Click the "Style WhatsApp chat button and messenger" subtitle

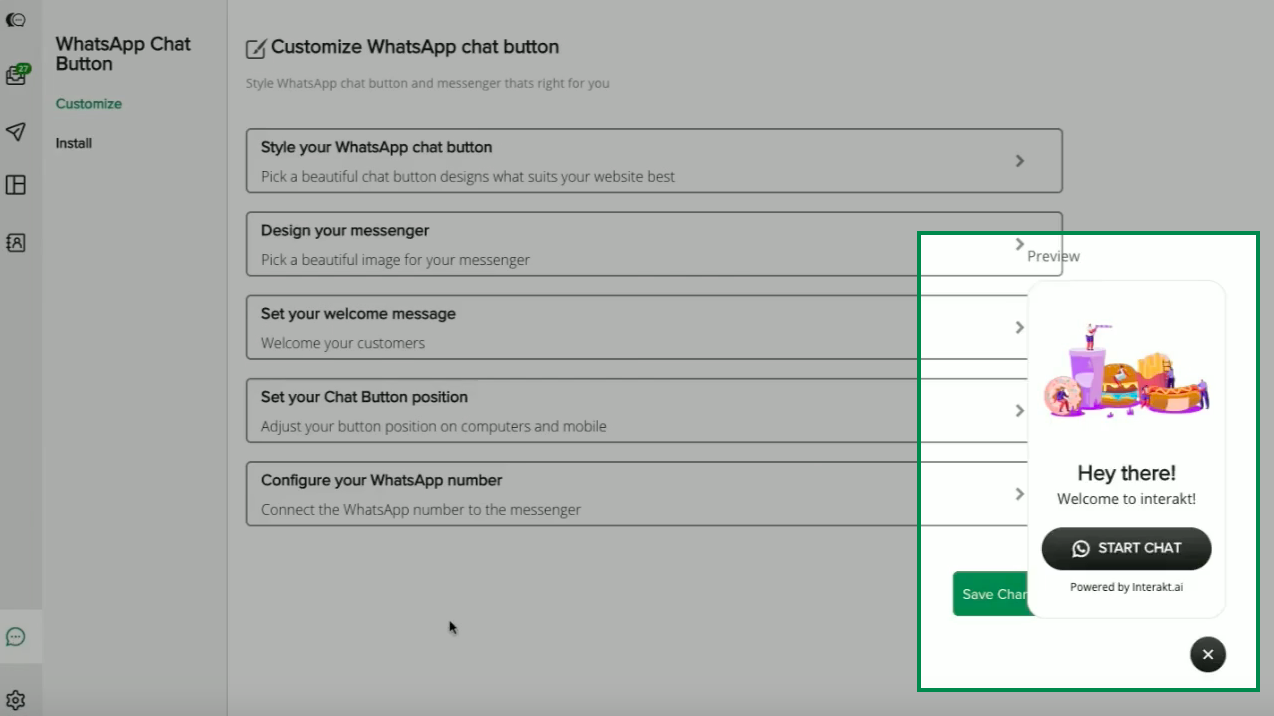[428, 84]
